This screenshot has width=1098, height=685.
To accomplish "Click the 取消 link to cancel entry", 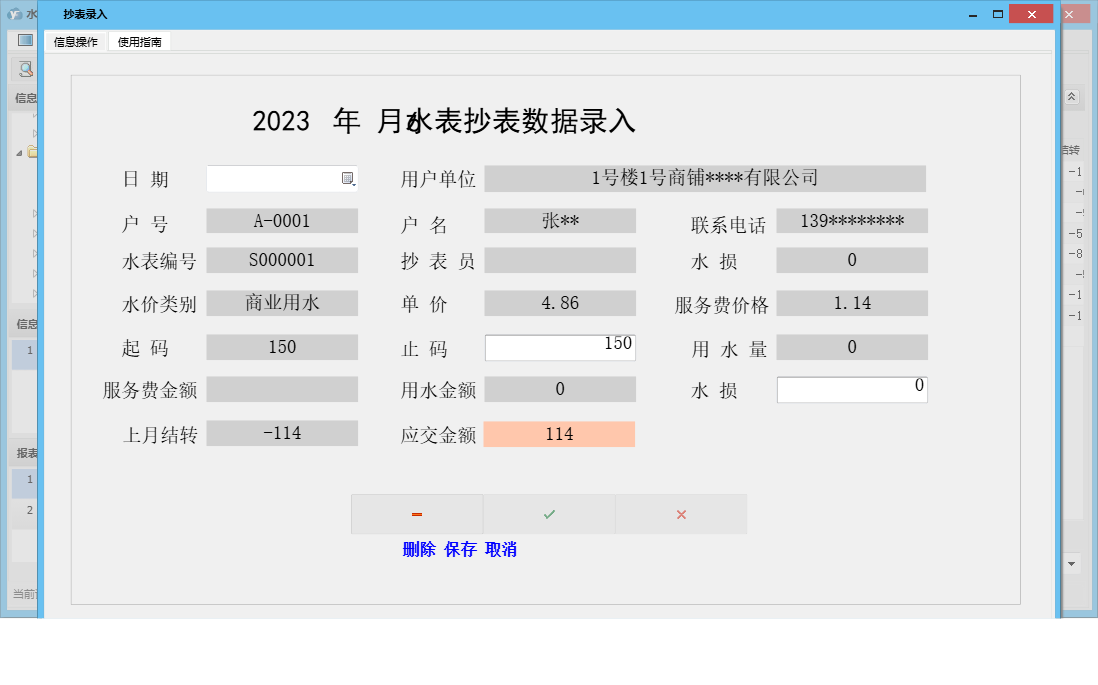I will (499, 549).
